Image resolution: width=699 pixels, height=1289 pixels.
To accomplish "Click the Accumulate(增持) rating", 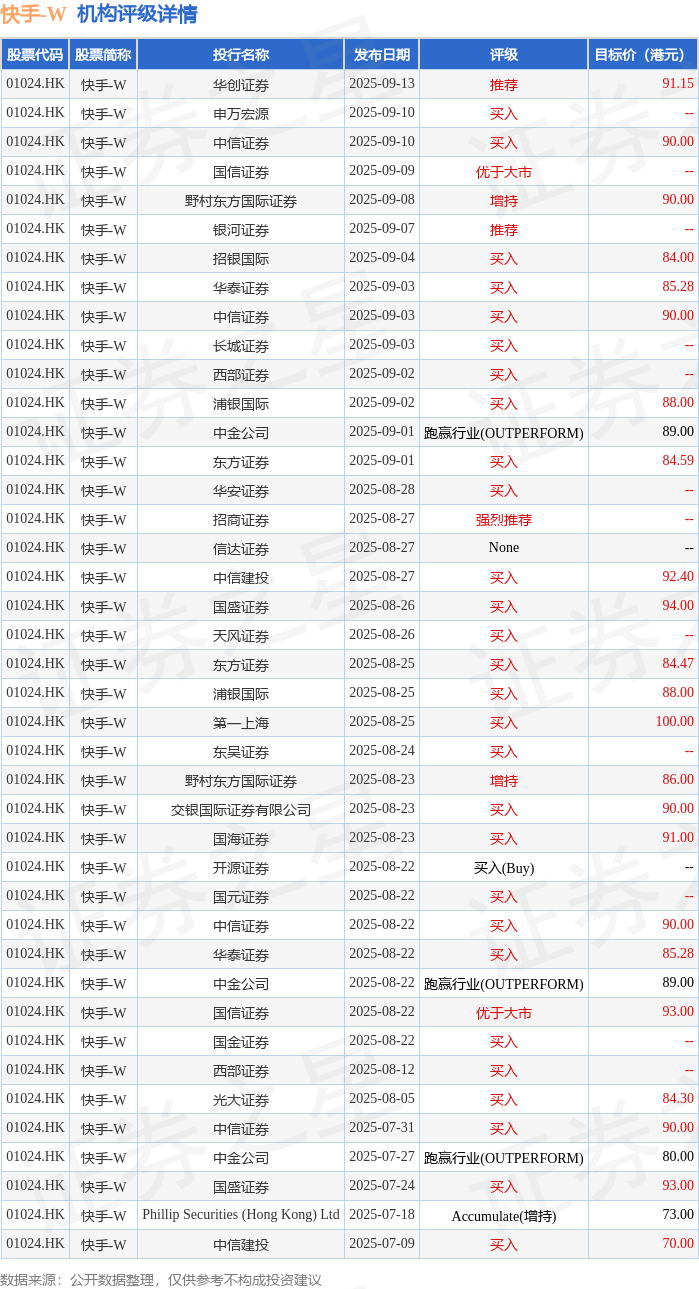I will pyautogui.click(x=504, y=1216).
